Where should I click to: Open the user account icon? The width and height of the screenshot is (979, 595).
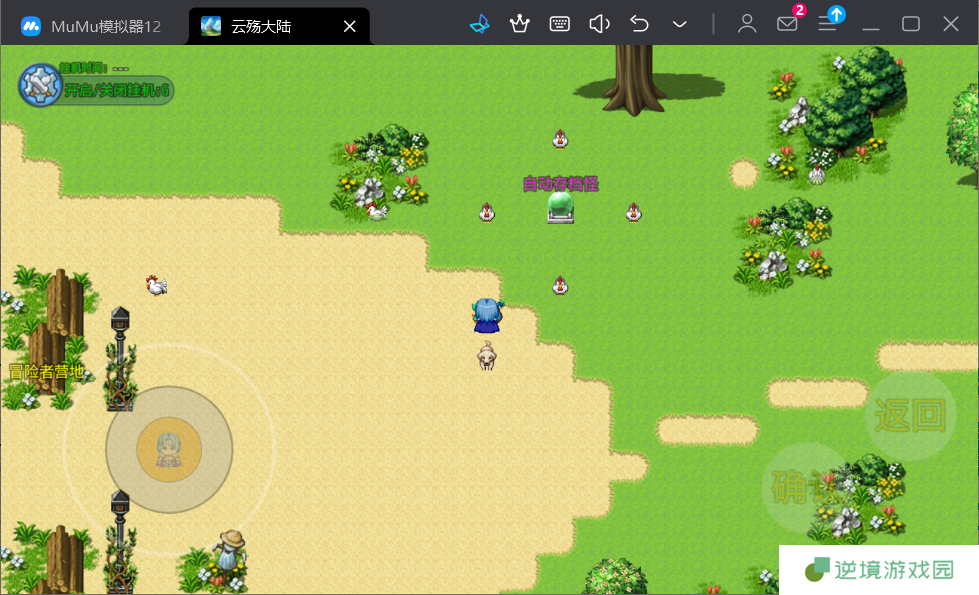(747, 24)
